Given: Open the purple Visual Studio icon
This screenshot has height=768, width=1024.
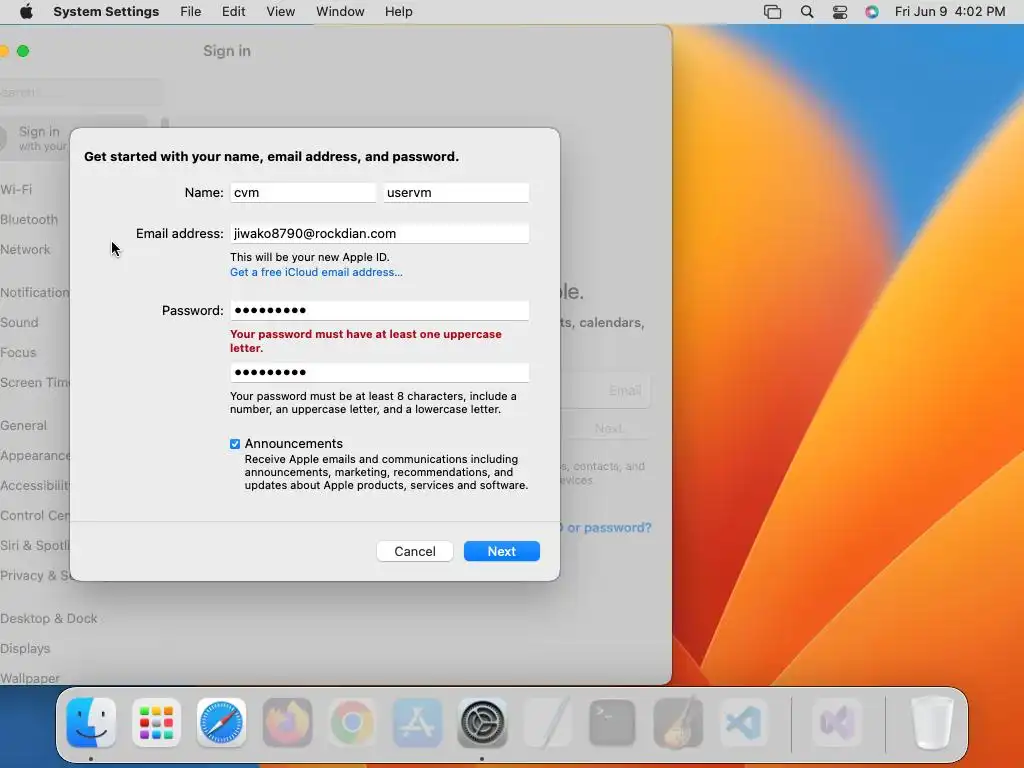Looking at the screenshot, I should 838,723.
